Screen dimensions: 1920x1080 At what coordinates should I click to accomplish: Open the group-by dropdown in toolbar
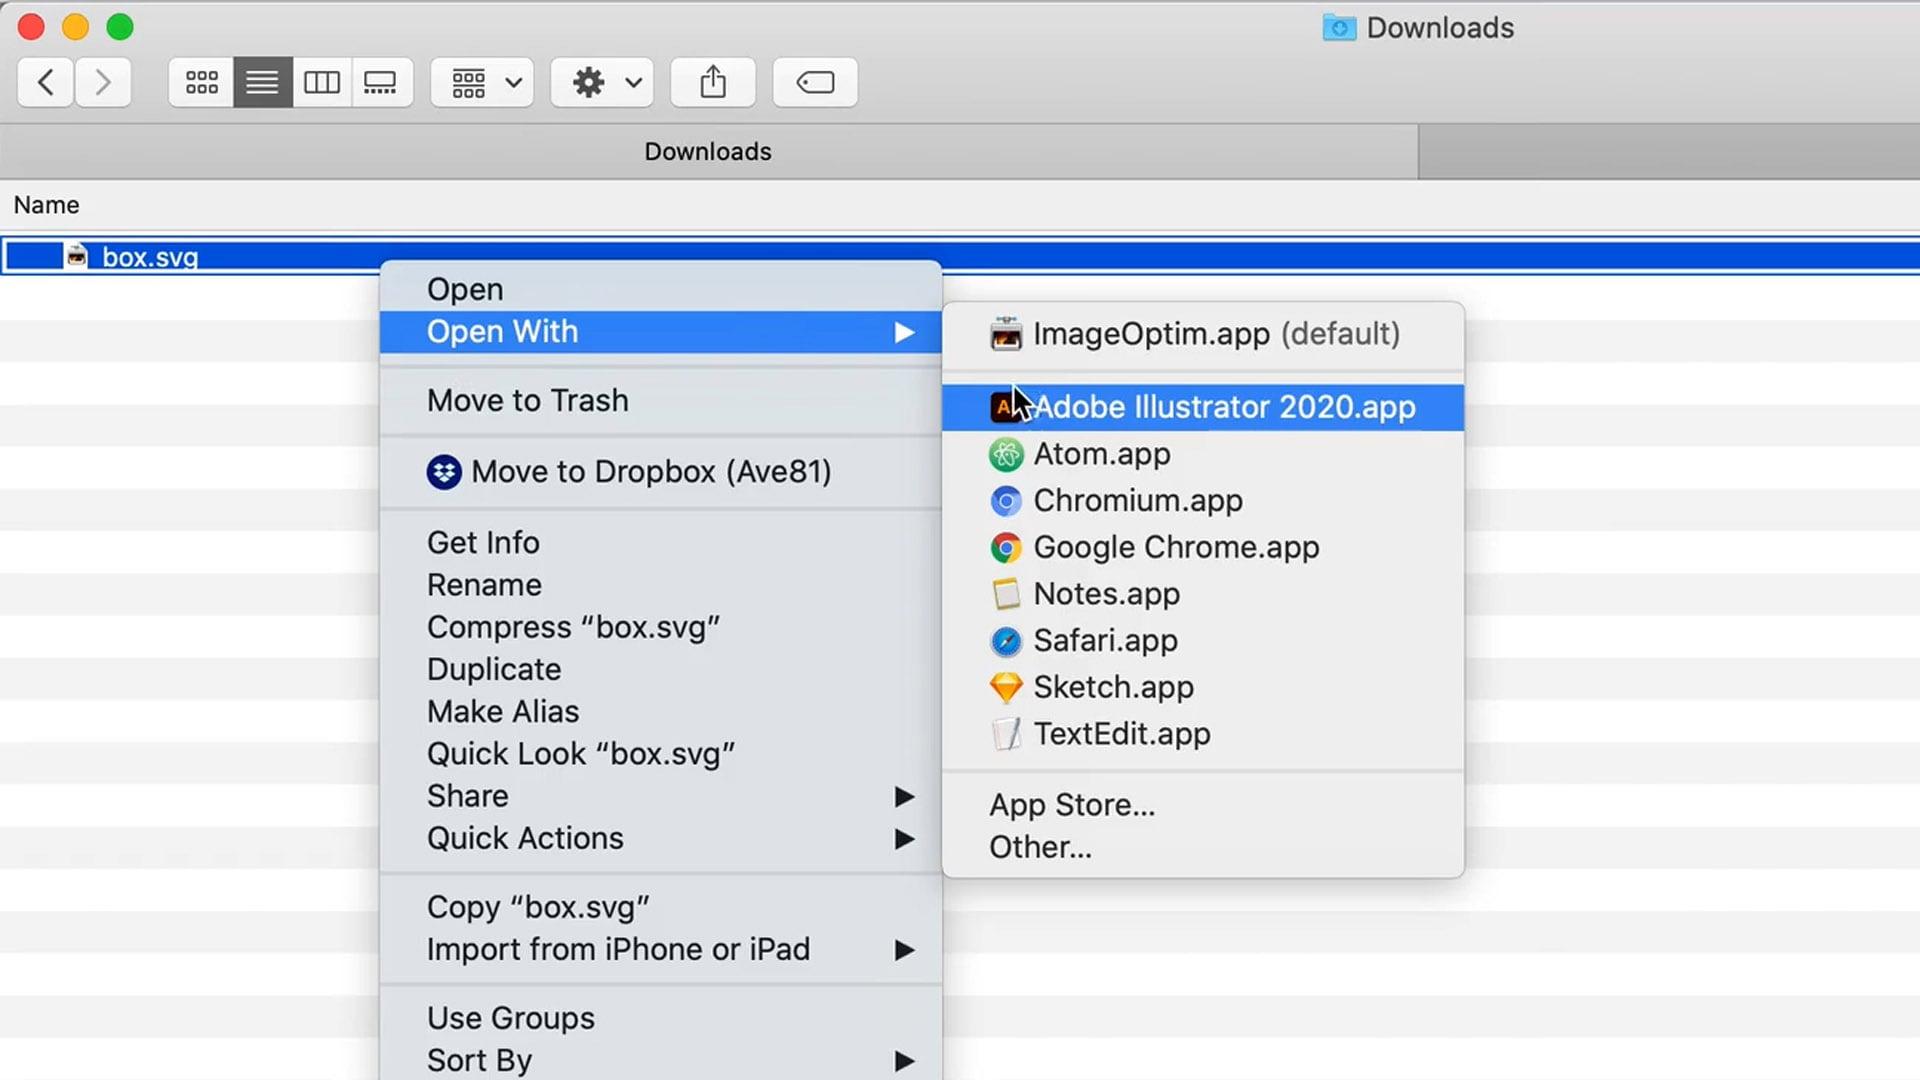484,82
